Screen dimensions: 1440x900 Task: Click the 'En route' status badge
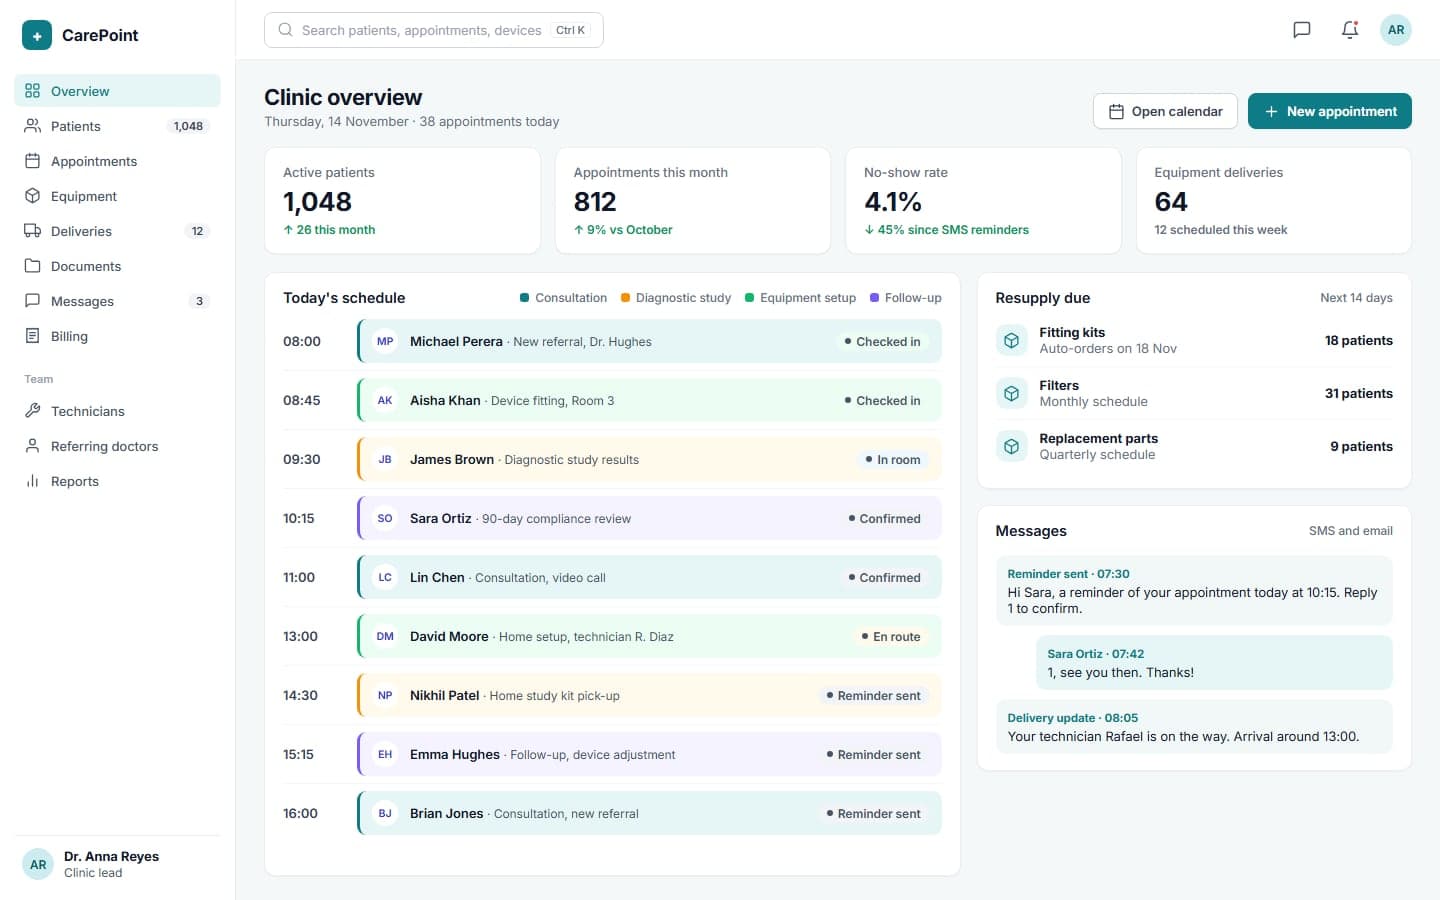891,636
